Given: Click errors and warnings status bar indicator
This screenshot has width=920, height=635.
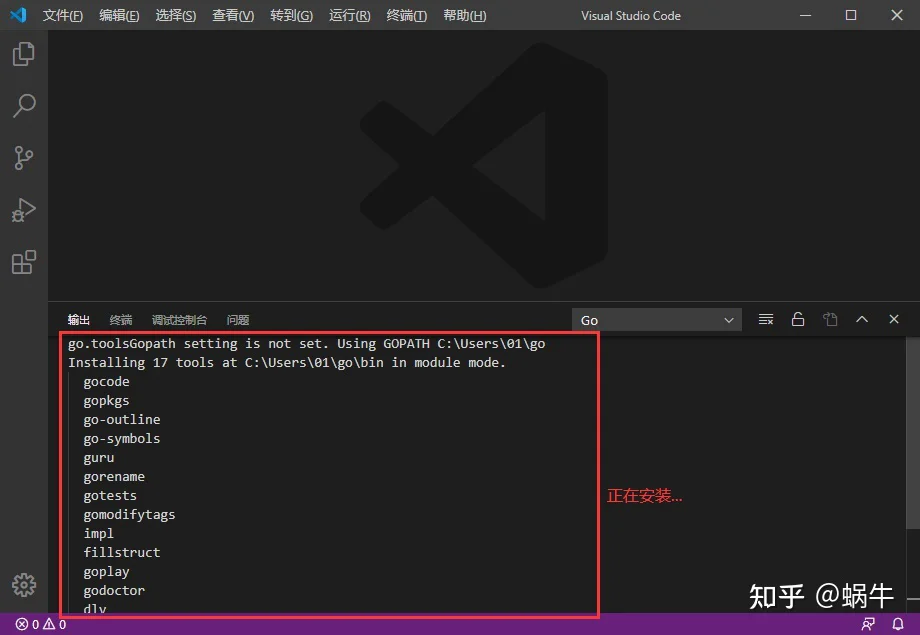Looking at the screenshot, I should 40,624.
